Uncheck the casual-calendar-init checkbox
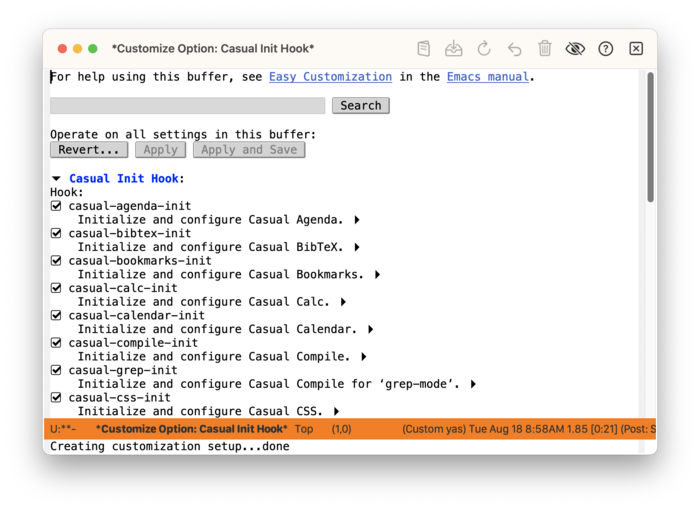This screenshot has width=700, height=511. click(x=56, y=315)
